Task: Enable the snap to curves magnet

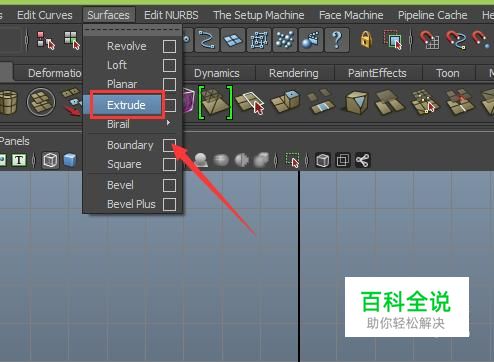Action: pyautogui.click(x=456, y=40)
